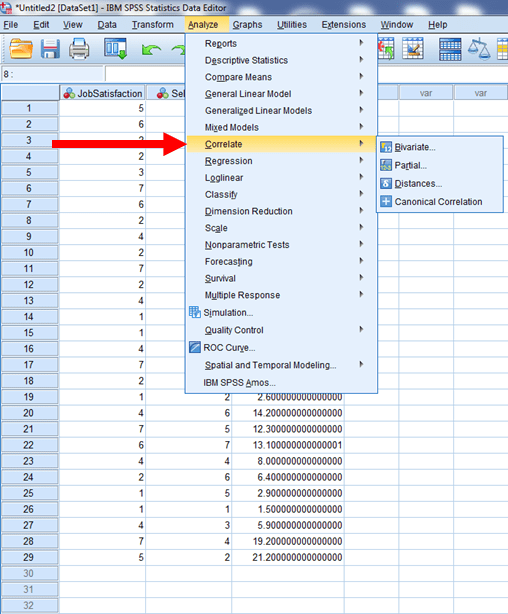Click the Save floppy disk icon
508x614 pixels.
(50, 49)
